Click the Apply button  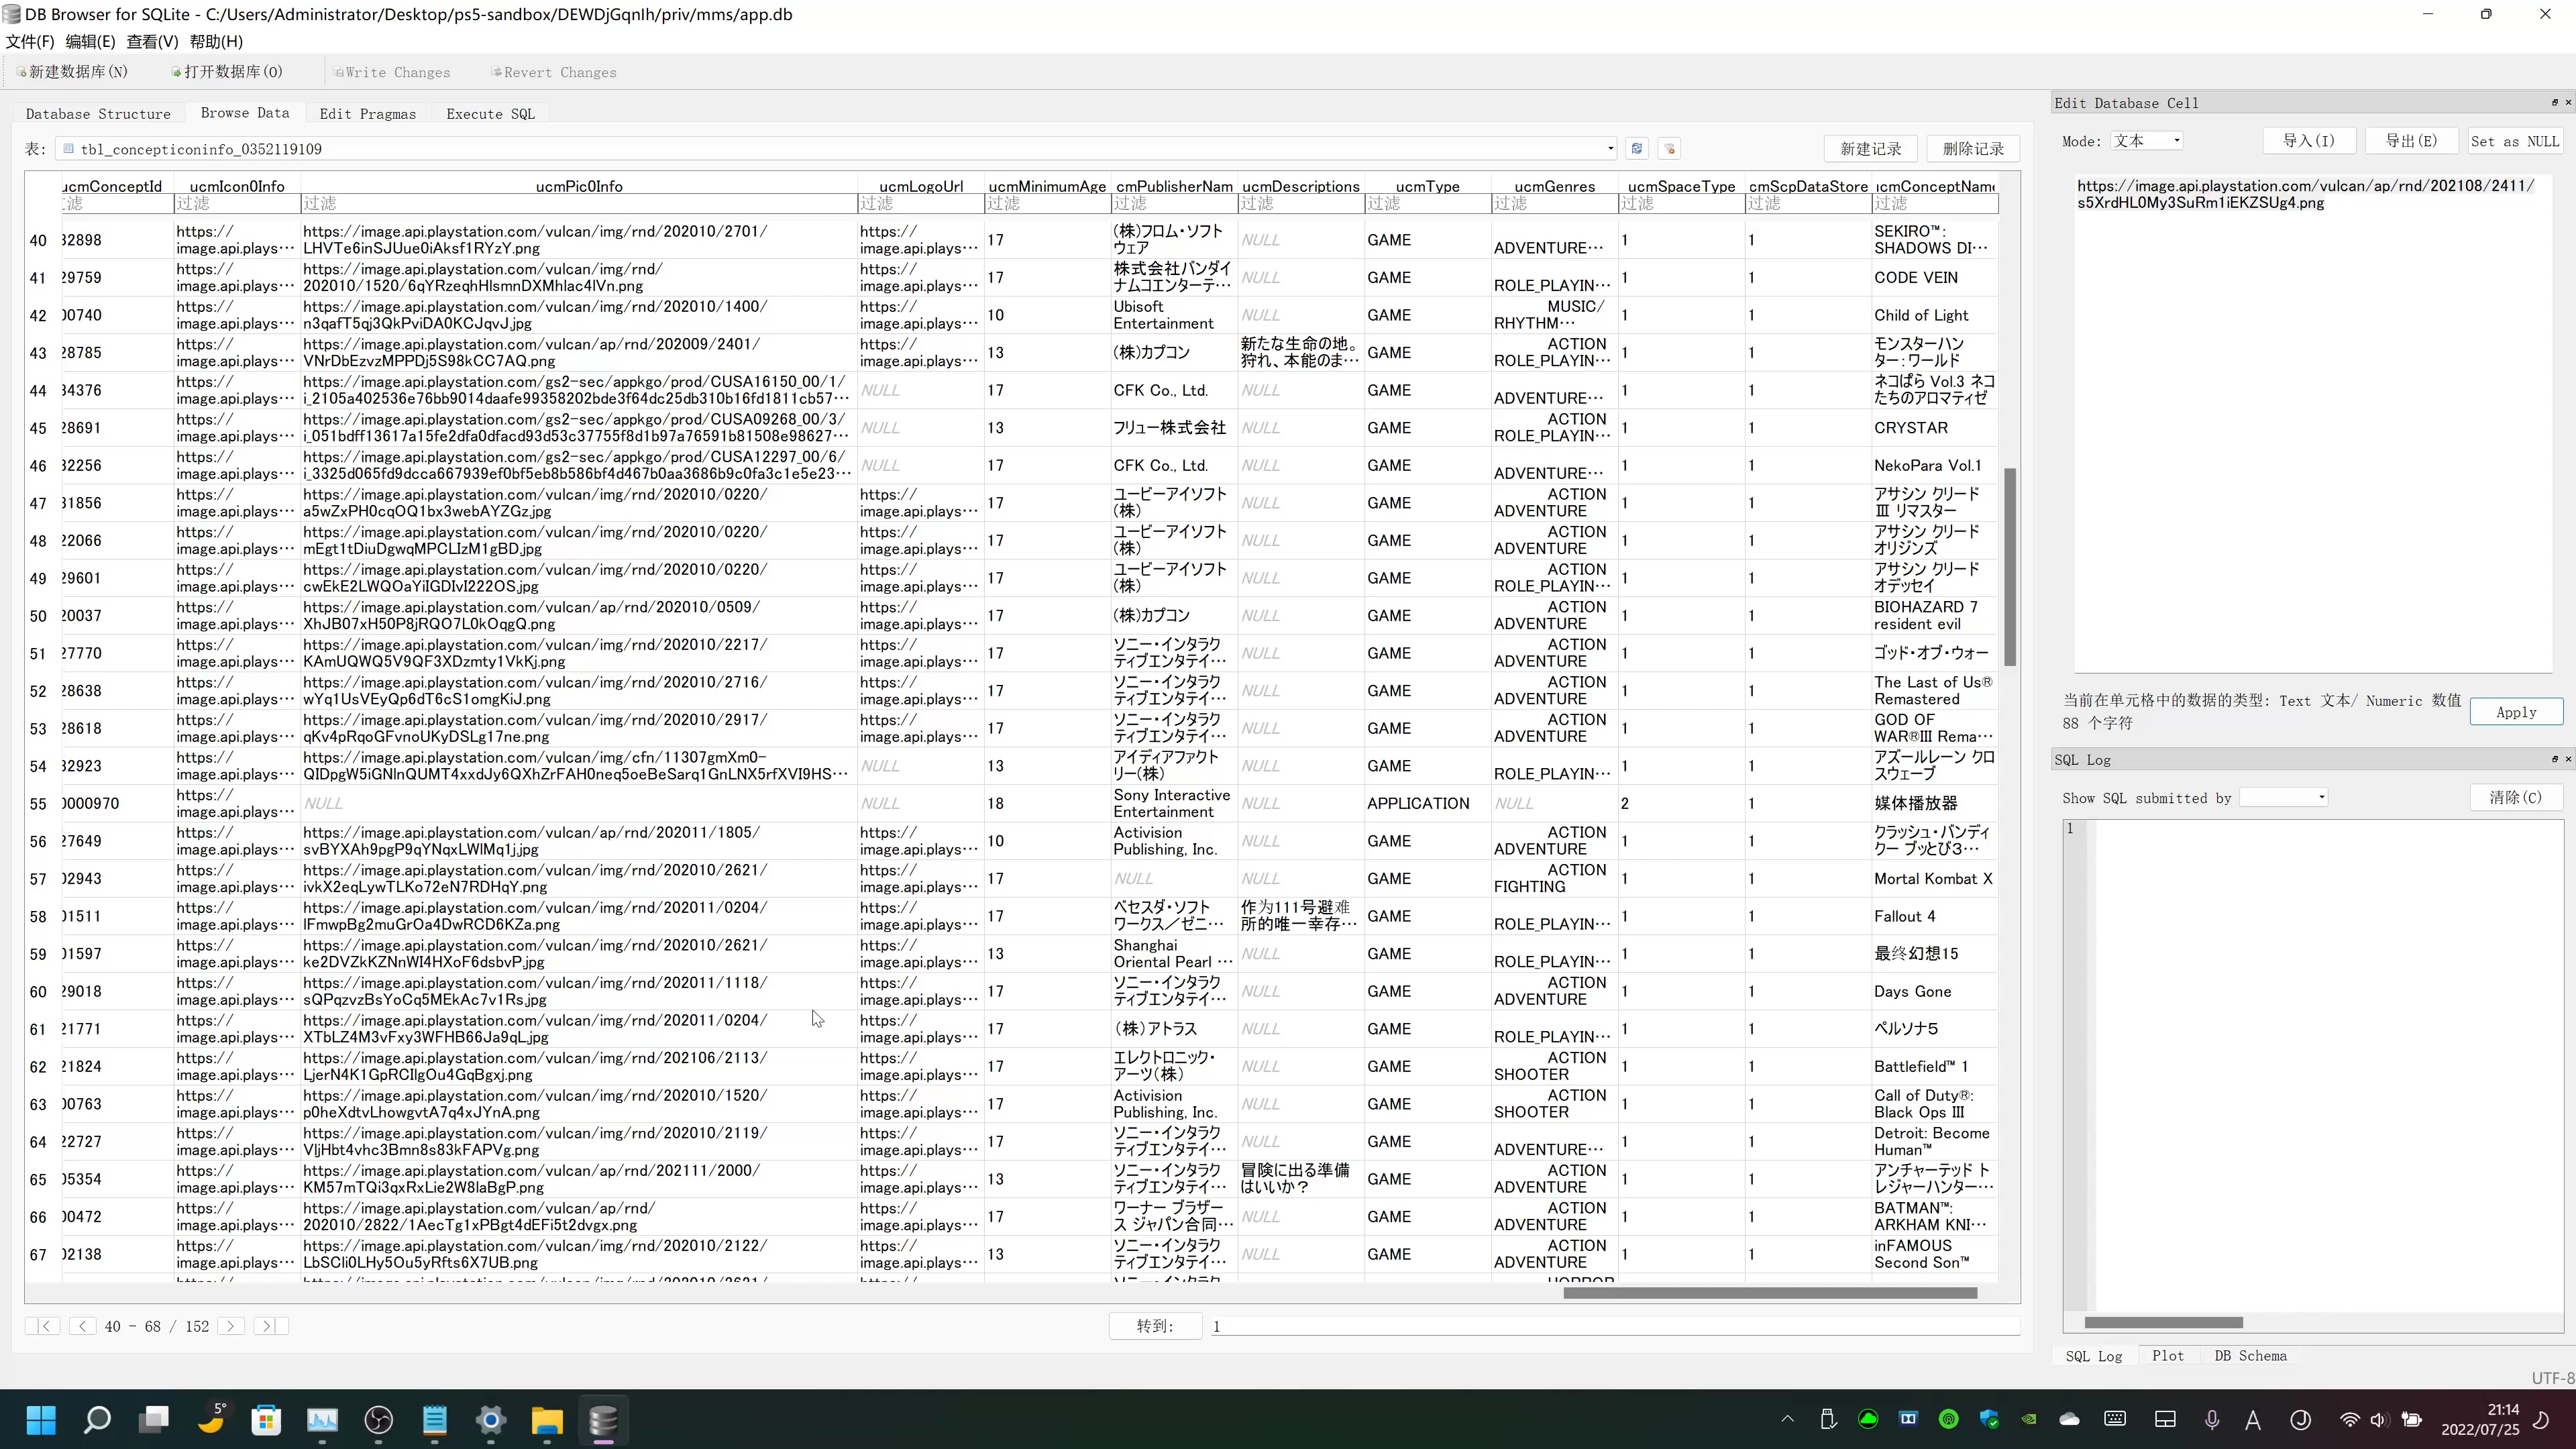[2516, 712]
